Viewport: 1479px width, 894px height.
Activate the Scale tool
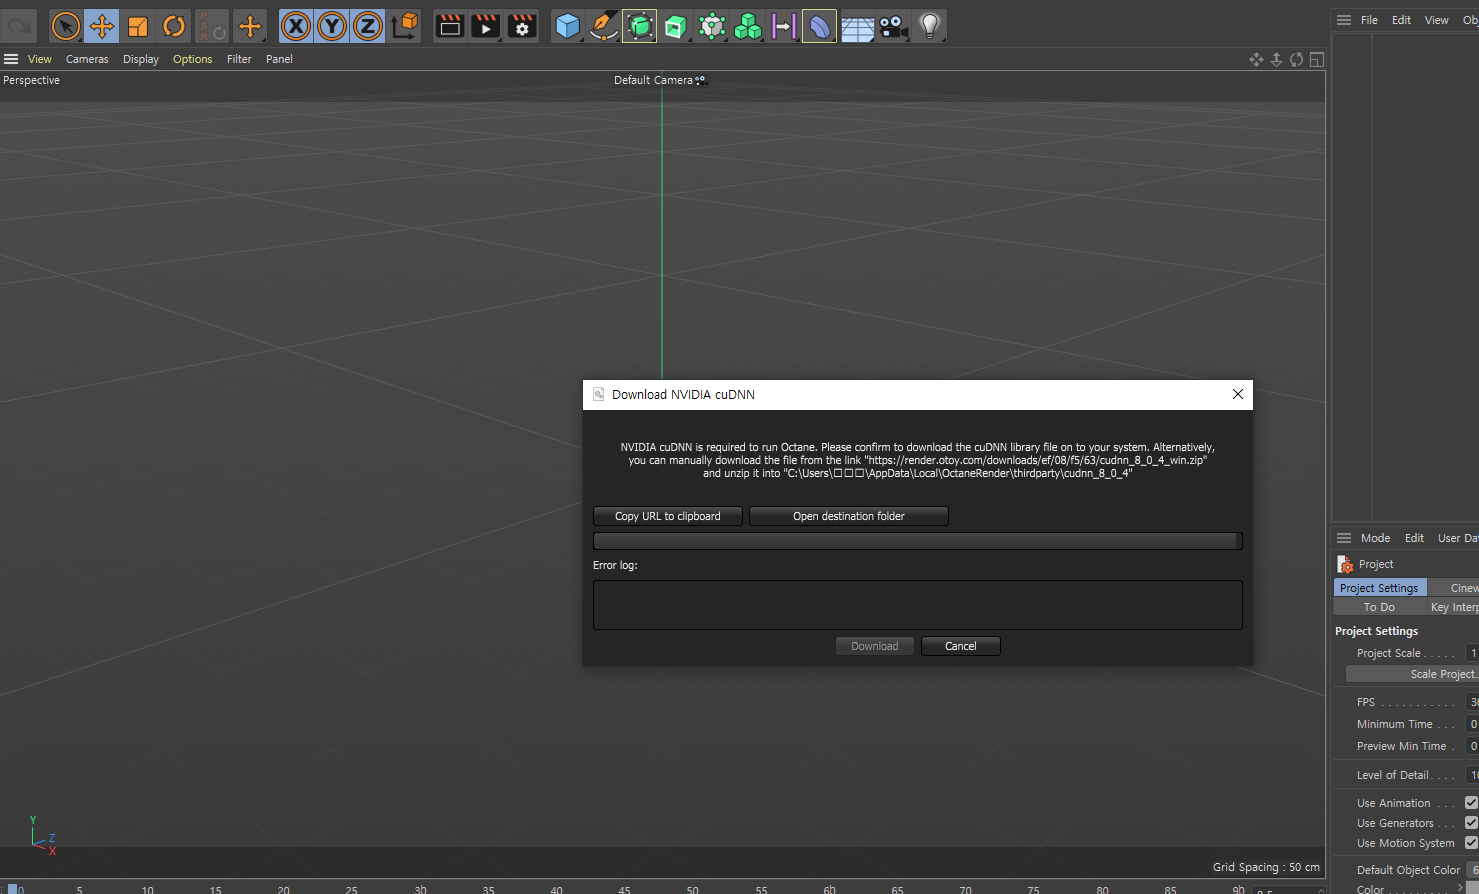click(x=138, y=26)
